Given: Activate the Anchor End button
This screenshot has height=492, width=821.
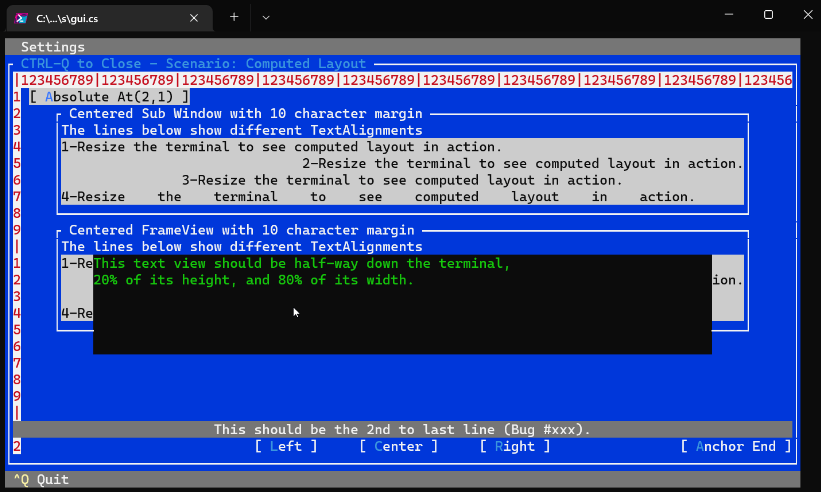Looking at the screenshot, I should pos(735,447).
